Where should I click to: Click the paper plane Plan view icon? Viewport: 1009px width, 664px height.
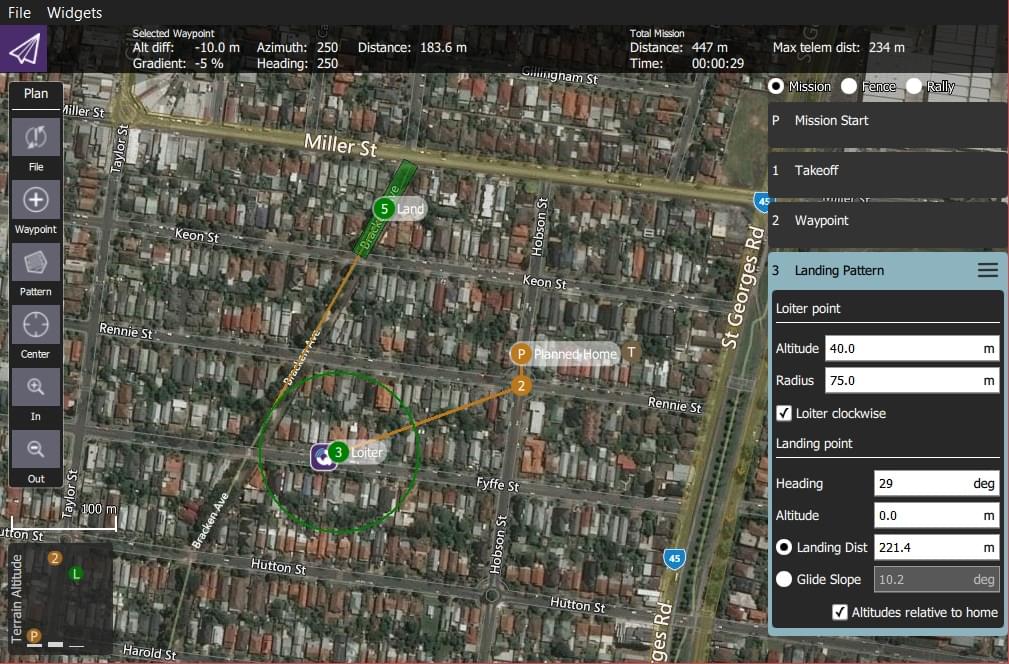click(x=24, y=48)
